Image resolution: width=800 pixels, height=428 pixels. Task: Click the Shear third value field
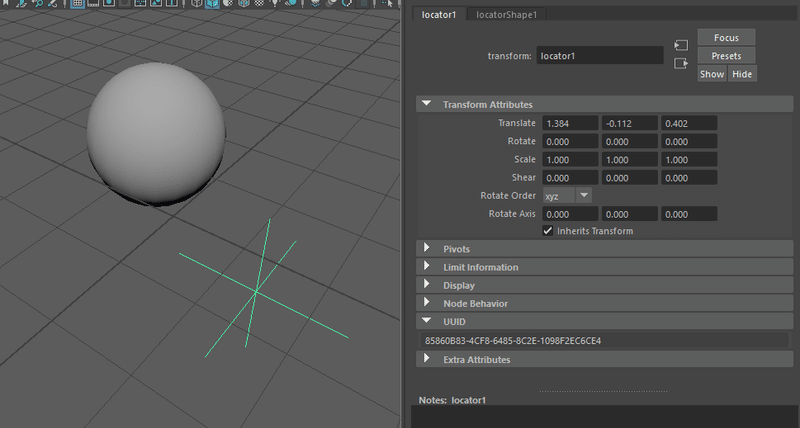coord(689,178)
